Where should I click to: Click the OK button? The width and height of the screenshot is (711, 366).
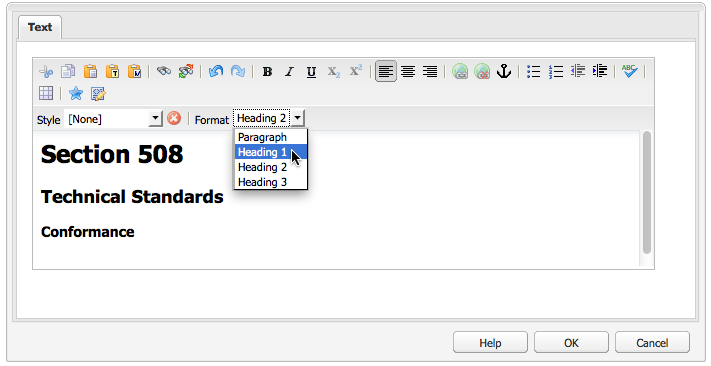coord(571,343)
